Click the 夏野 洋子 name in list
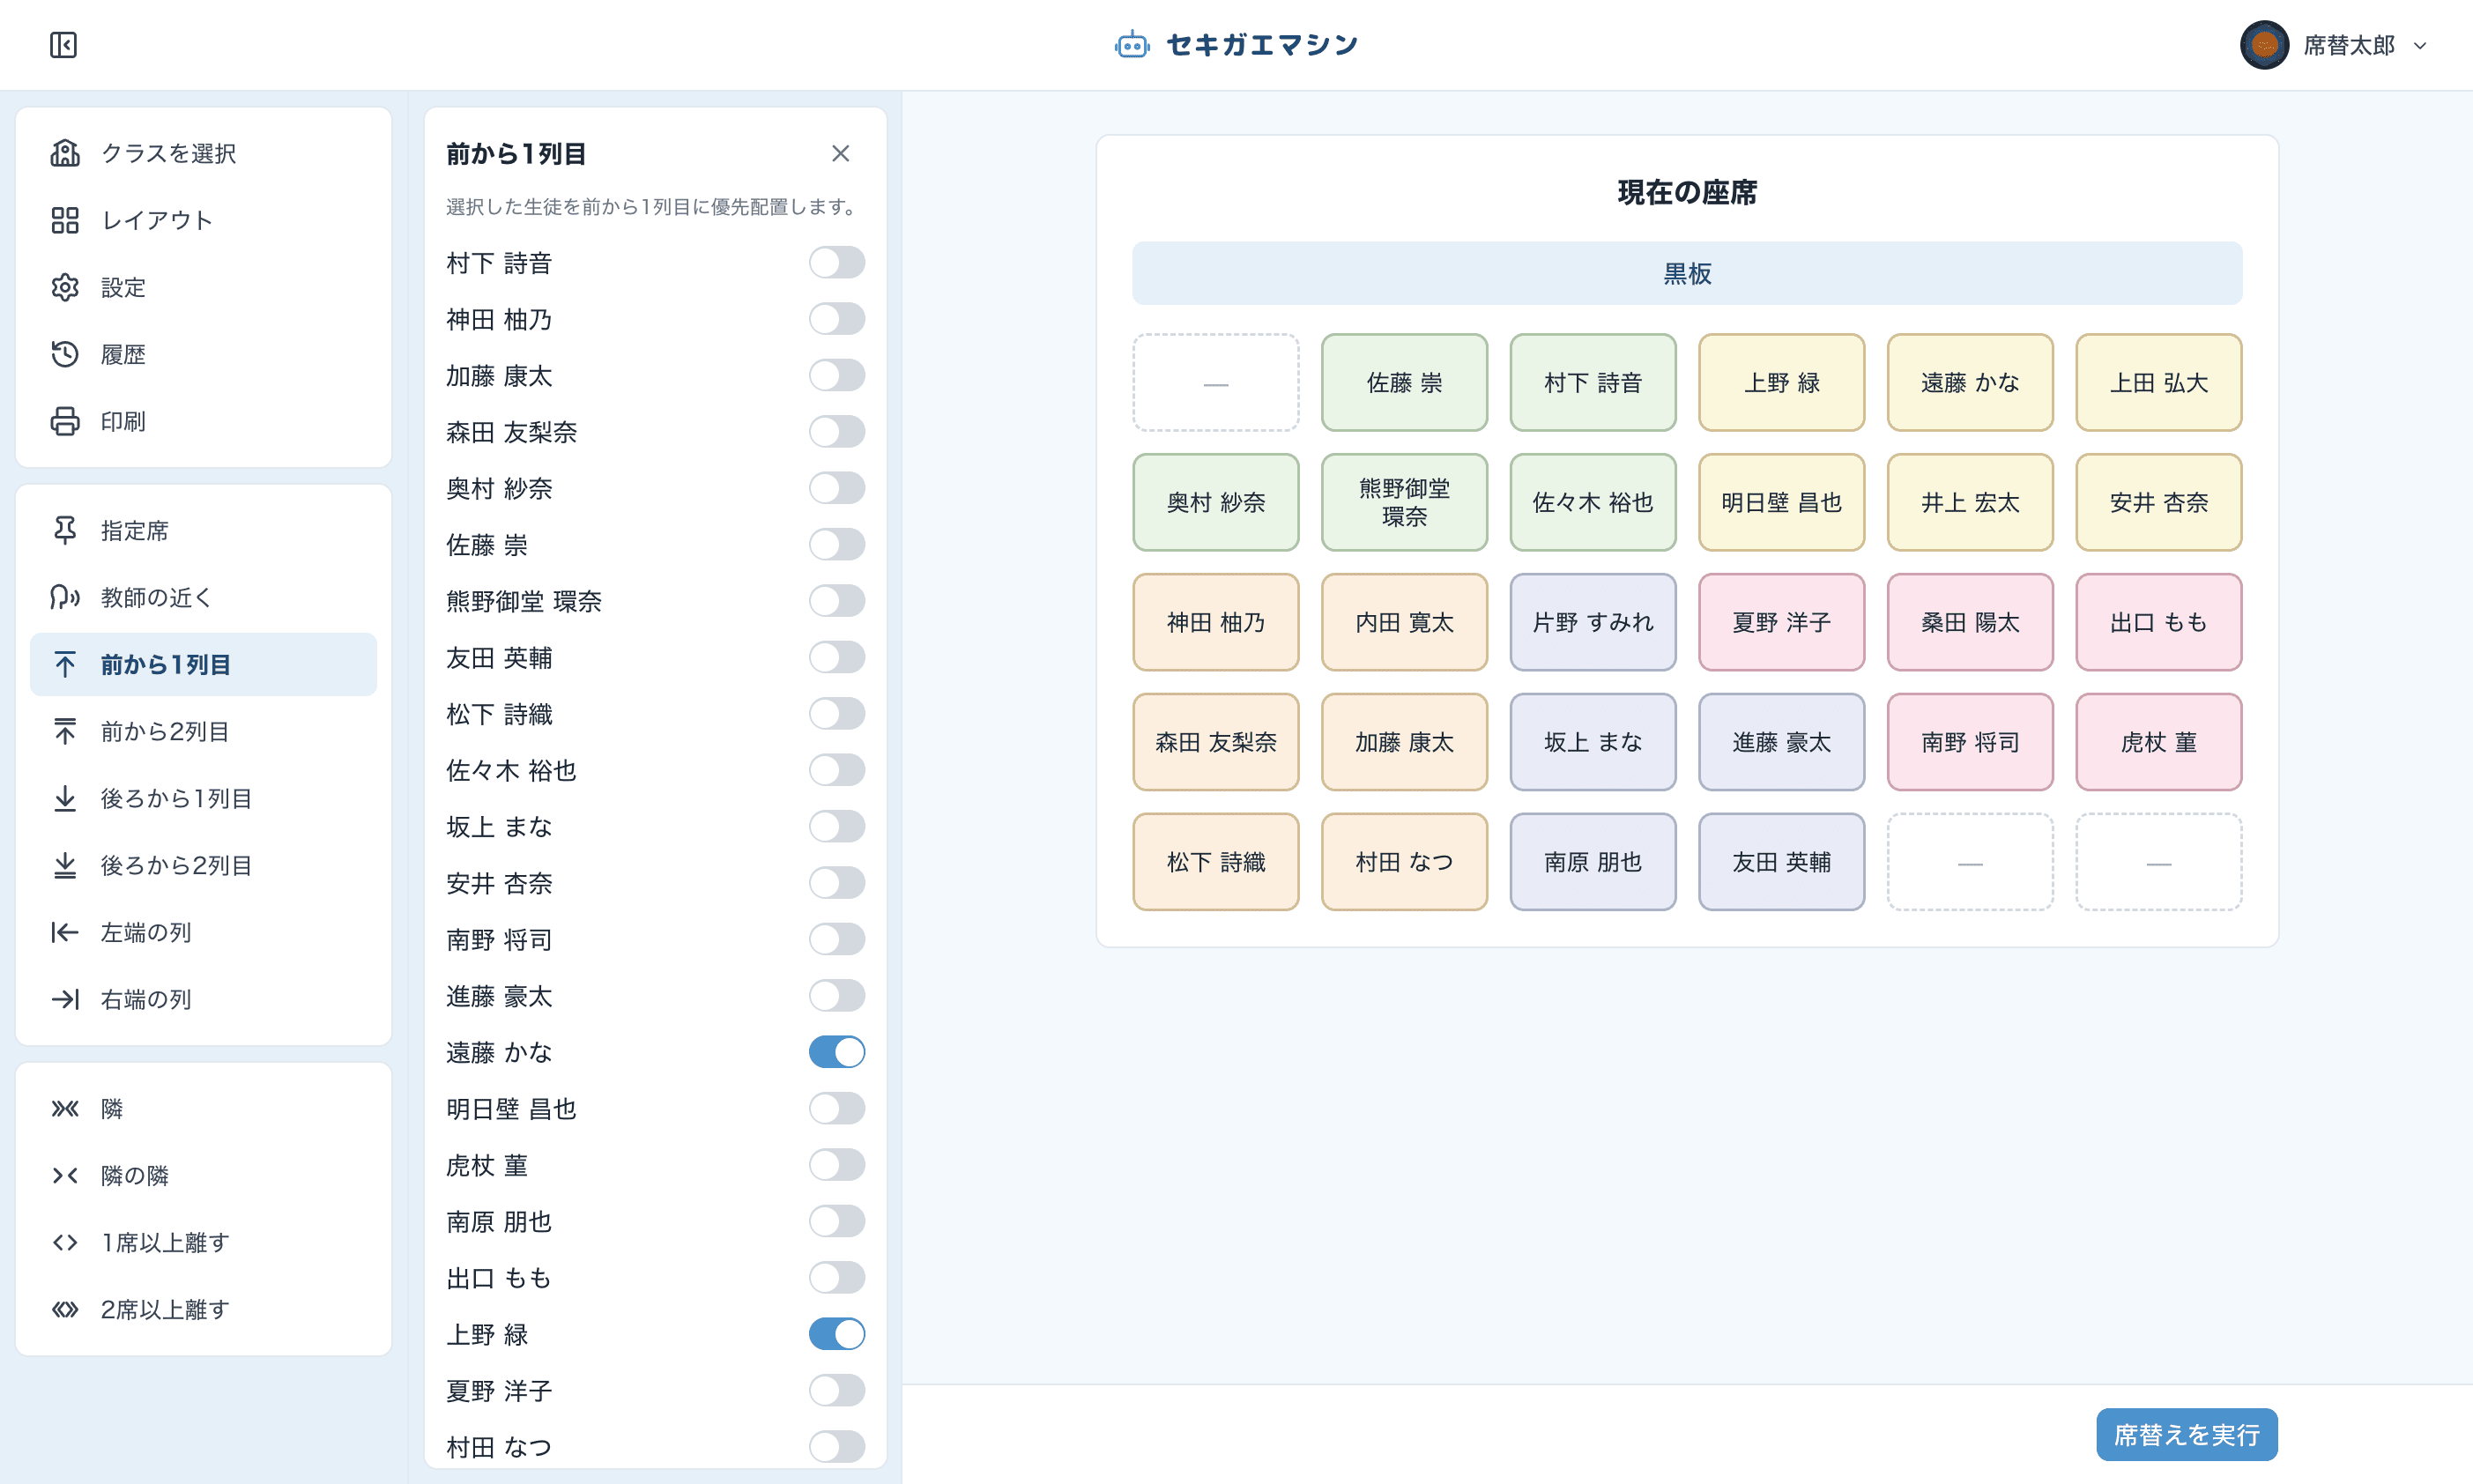Viewport: 2473px width, 1484px height. coord(499,1391)
